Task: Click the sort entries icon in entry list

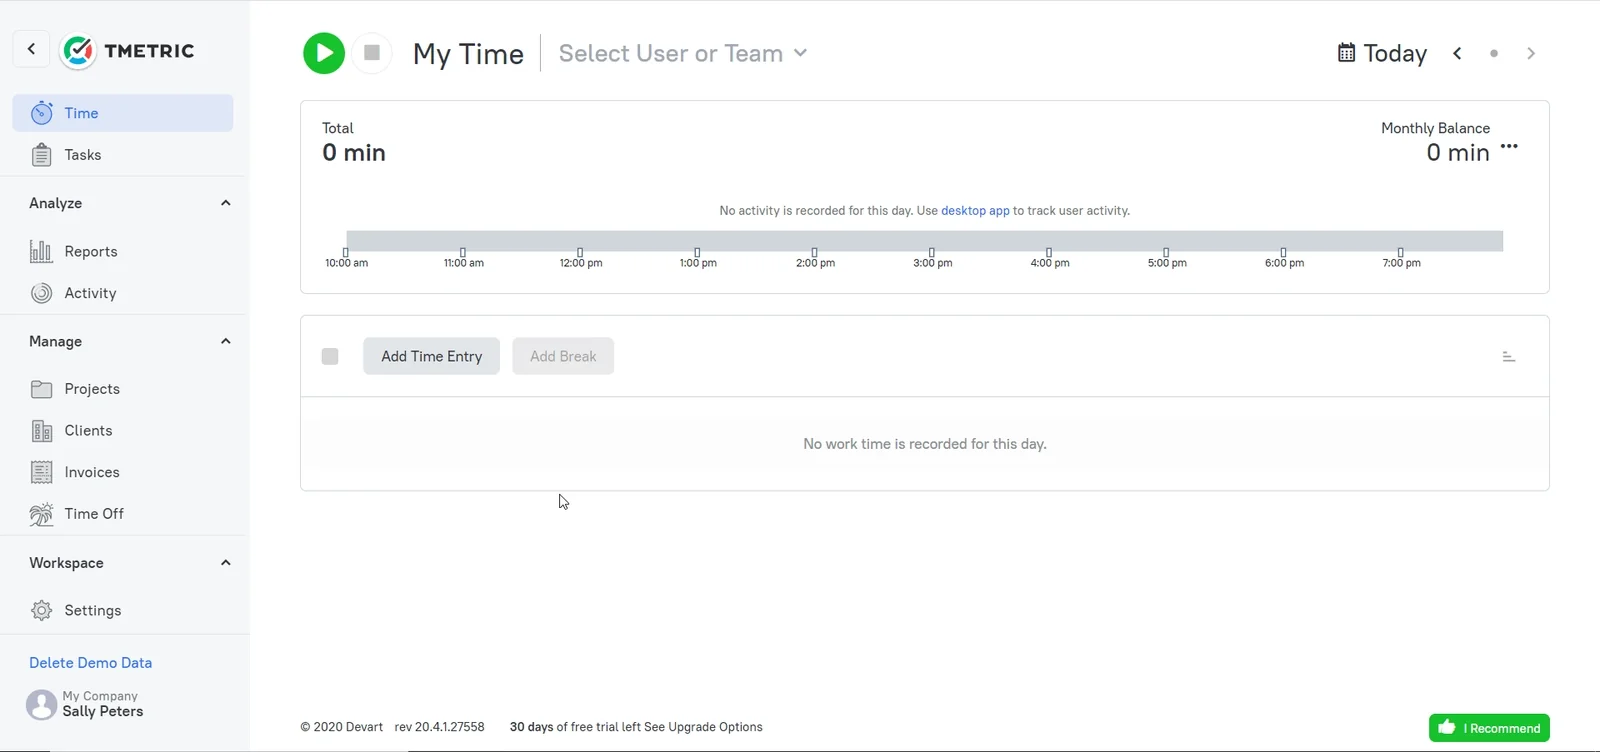Action: tap(1509, 357)
